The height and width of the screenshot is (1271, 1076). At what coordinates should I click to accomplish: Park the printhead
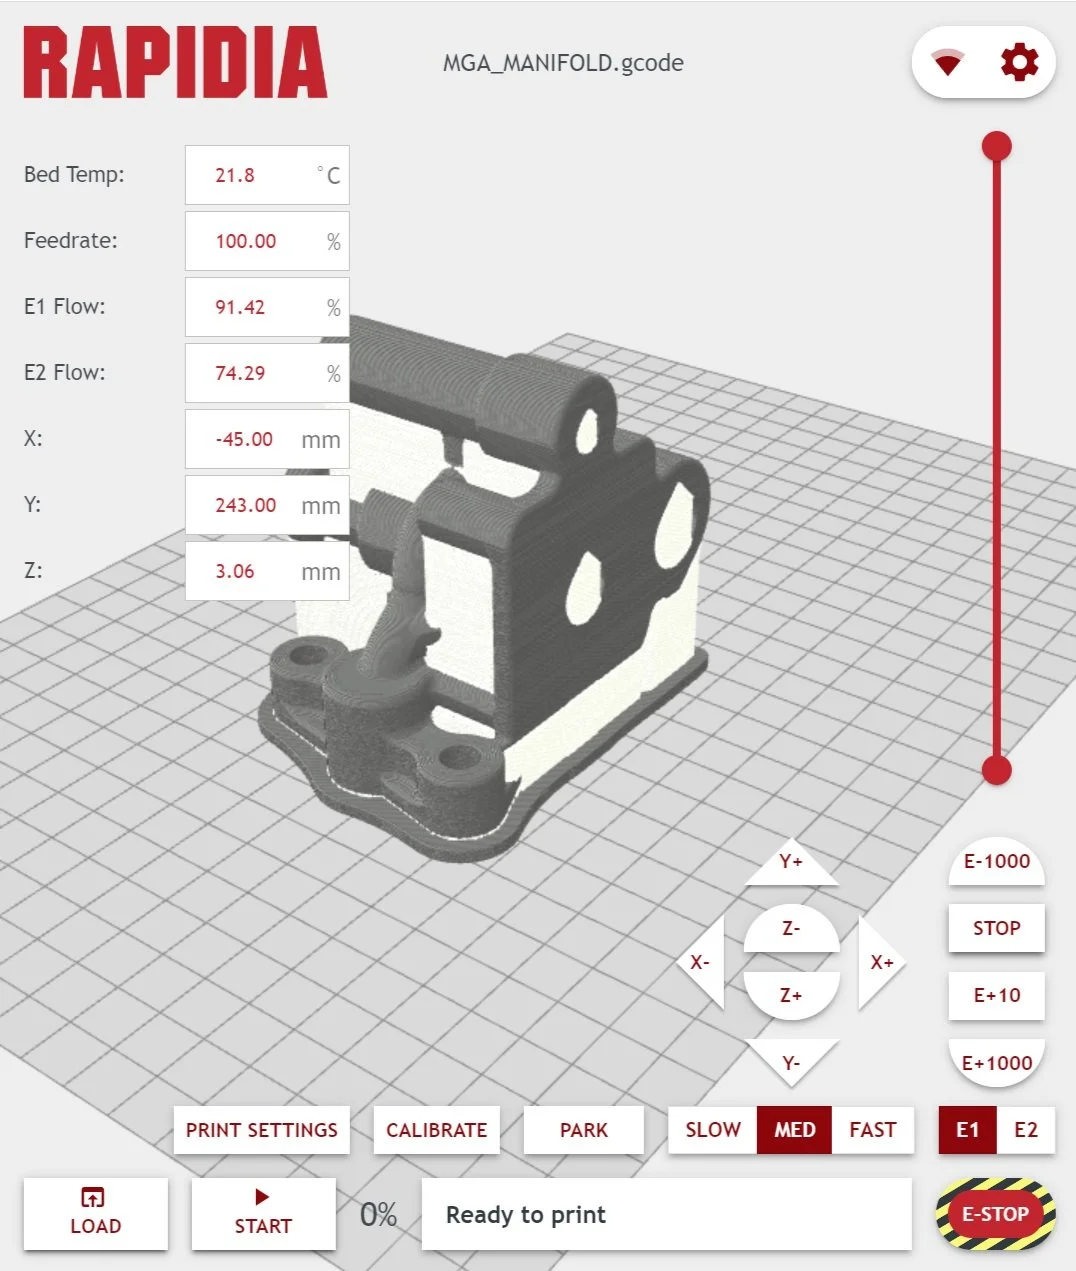click(x=583, y=1130)
